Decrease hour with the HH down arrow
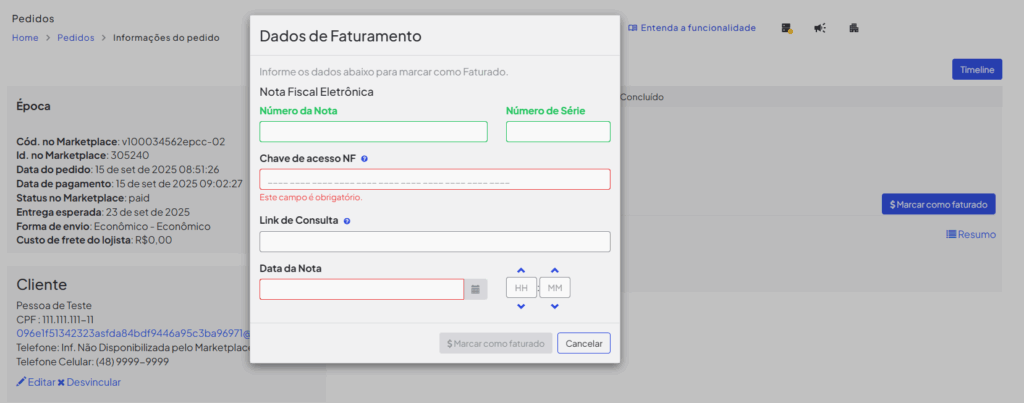Screen dimensions: 1024x403 pyautogui.click(x=520, y=306)
